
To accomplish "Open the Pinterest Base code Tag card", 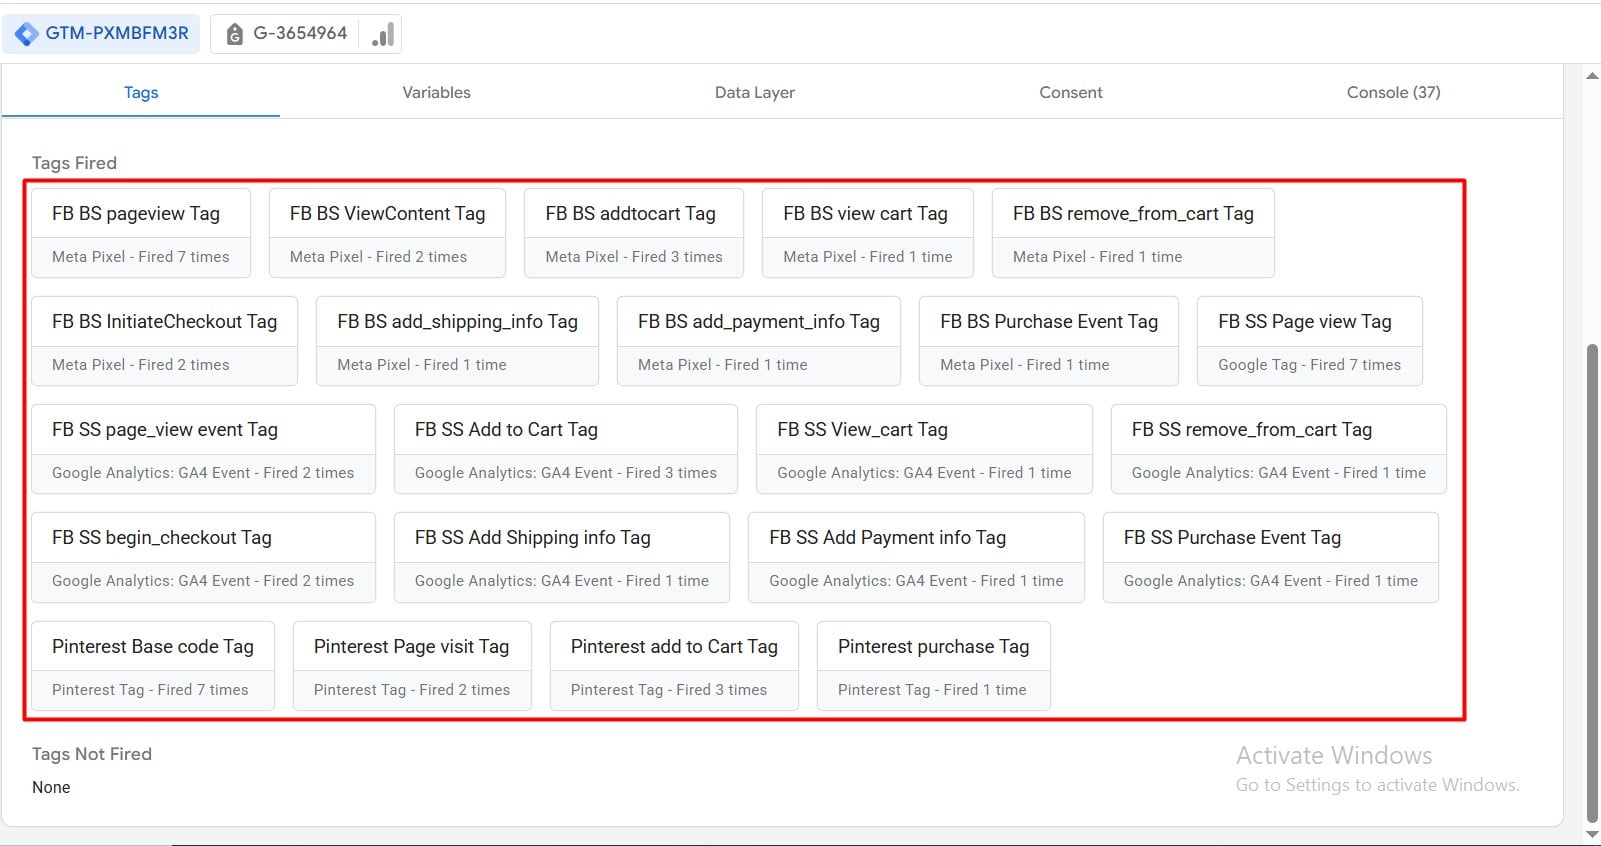I will click(153, 666).
